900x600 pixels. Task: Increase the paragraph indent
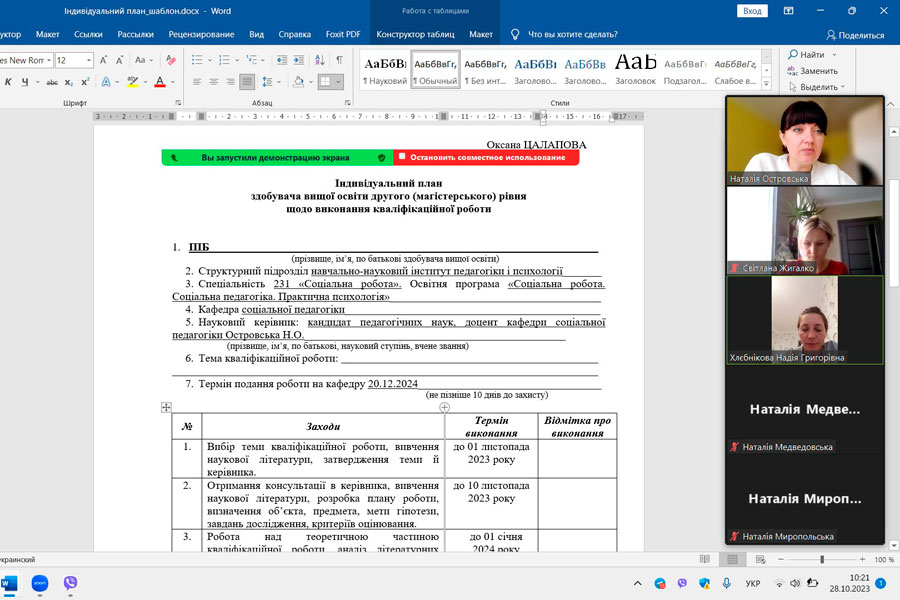click(297, 60)
